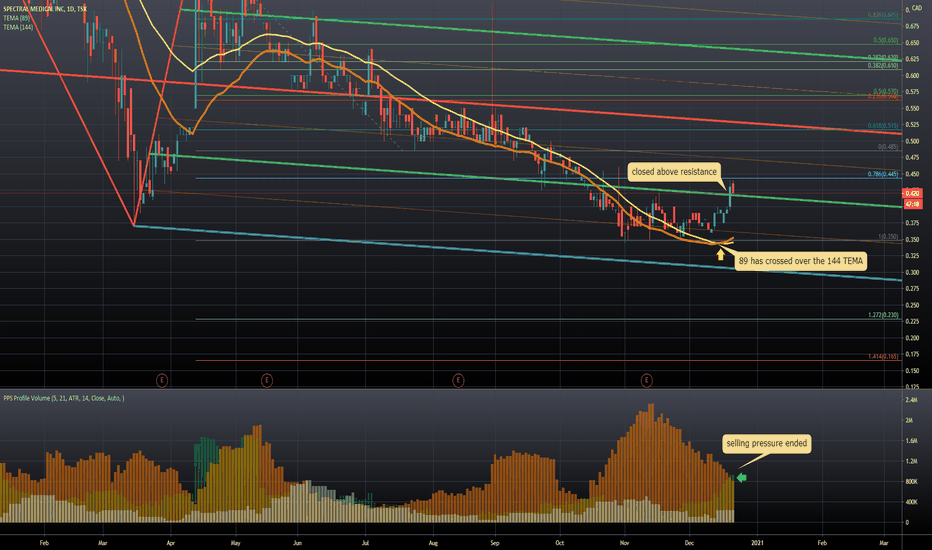Image resolution: width=932 pixels, height=550 pixels.
Task: Click the 0.200 price axis label
Action: tap(912, 338)
